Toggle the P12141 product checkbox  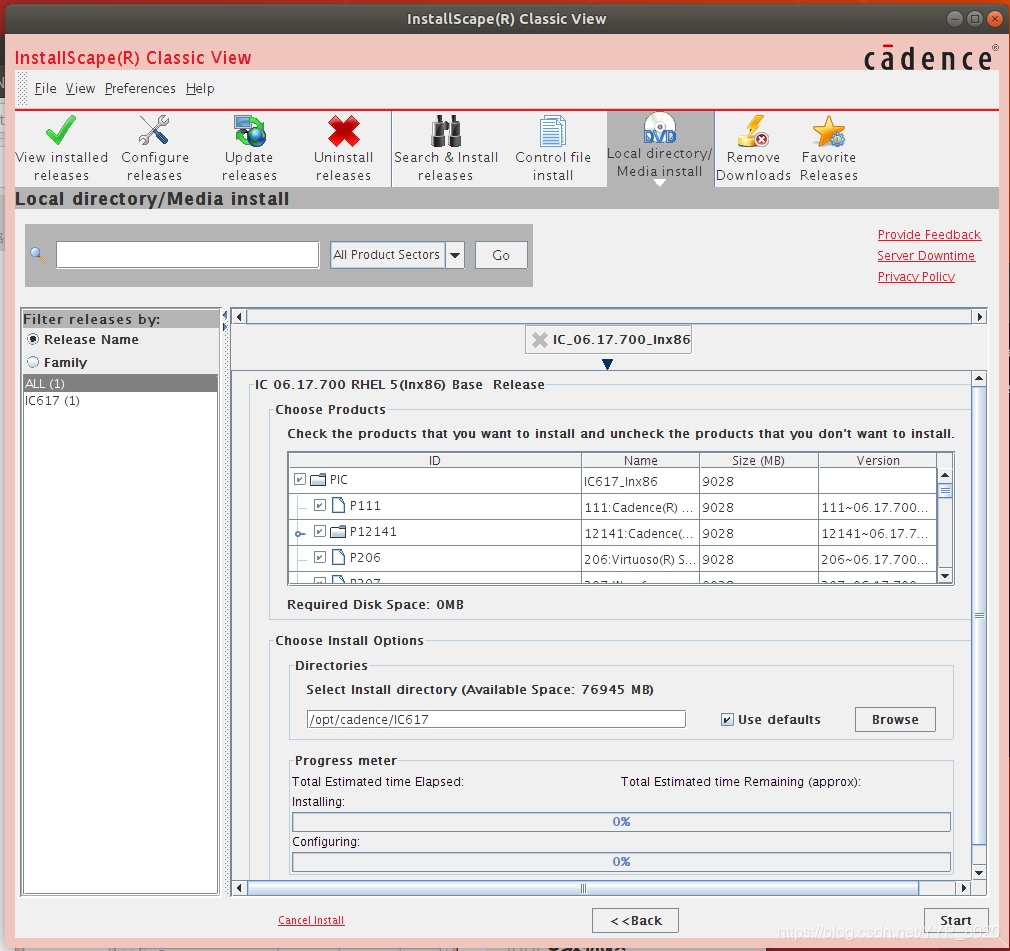(x=319, y=531)
